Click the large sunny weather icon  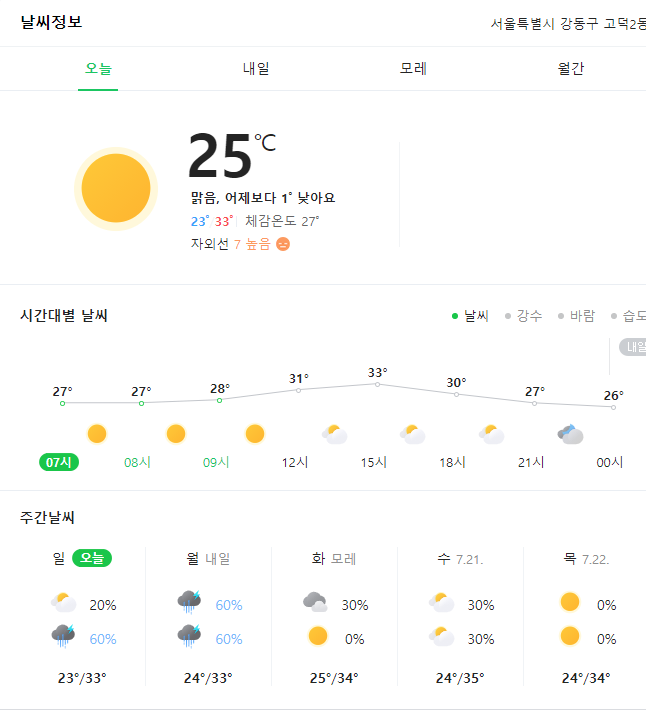[x=116, y=188]
